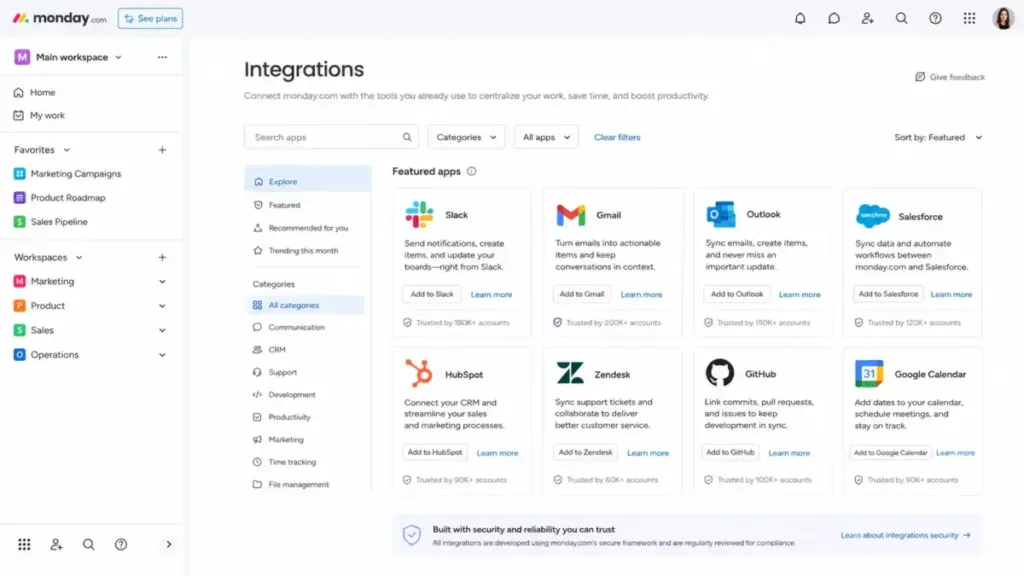Viewport: 1024px width, 576px height.
Task: Click Add to Gmail
Action: pos(581,294)
